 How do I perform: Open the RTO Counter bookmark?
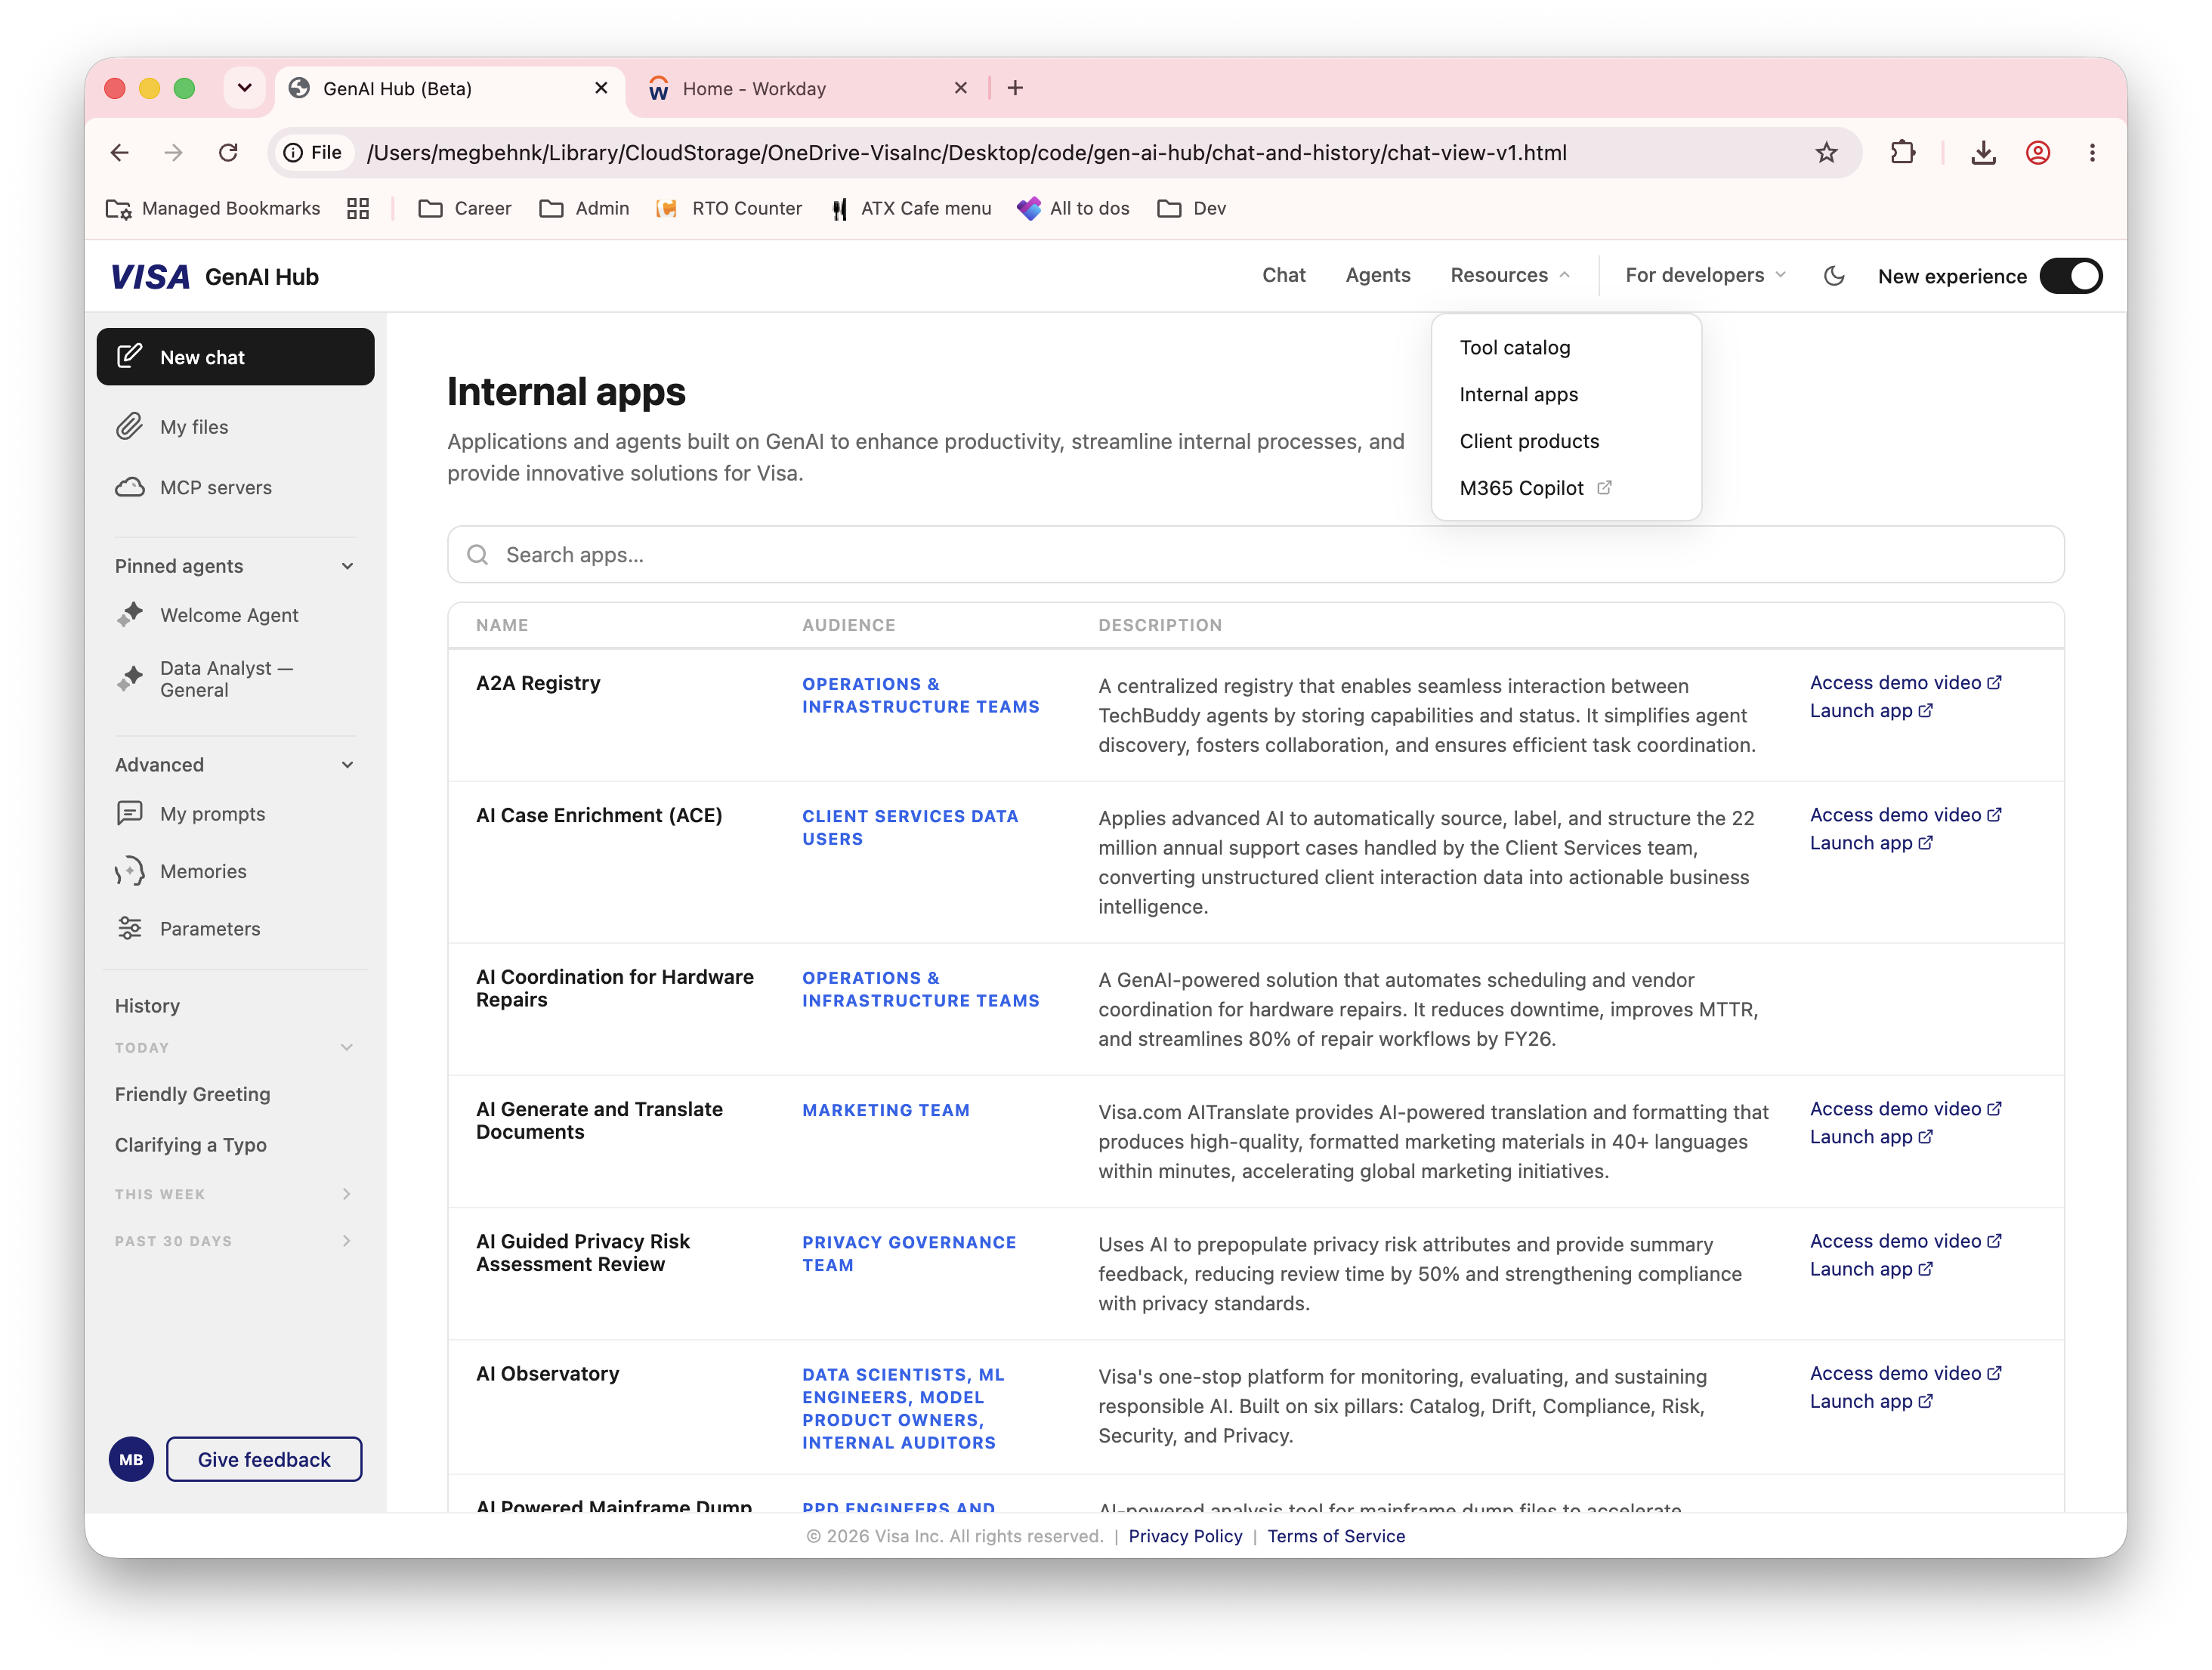click(x=729, y=208)
